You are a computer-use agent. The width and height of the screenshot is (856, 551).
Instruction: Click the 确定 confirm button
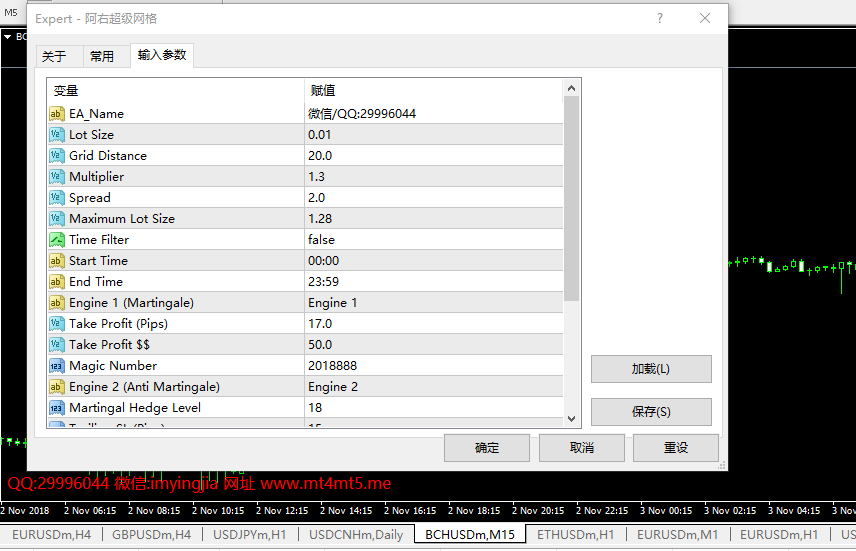(487, 448)
